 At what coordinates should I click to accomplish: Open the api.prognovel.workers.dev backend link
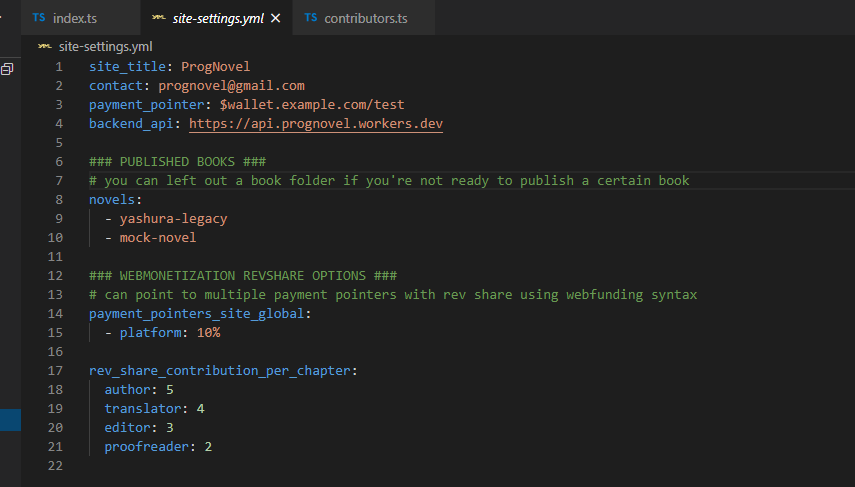click(x=315, y=124)
